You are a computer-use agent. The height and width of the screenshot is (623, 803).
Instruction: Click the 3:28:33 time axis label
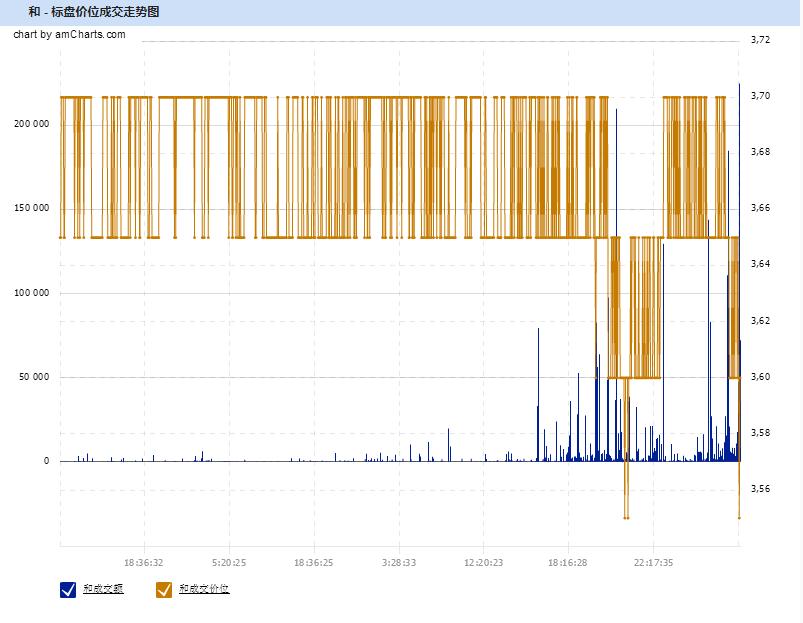398,563
